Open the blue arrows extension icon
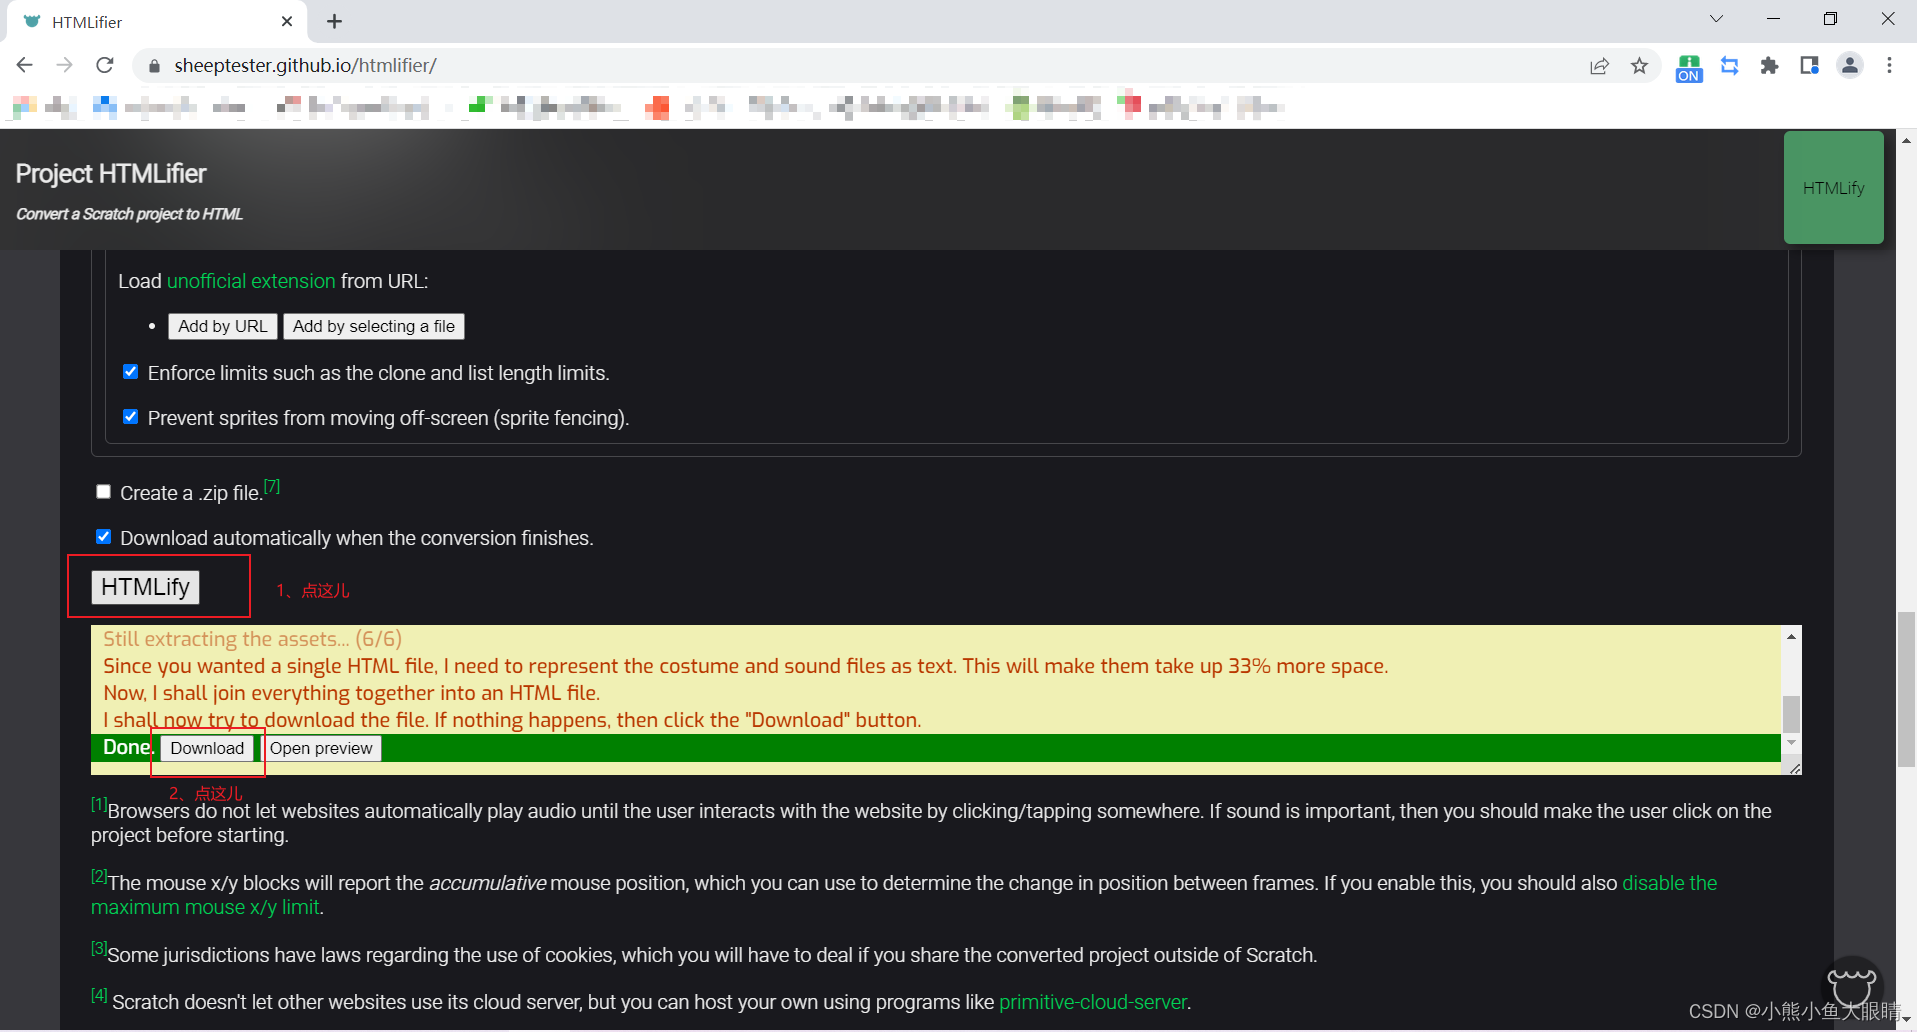Viewport: 1917px width, 1032px height. point(1729,66)
